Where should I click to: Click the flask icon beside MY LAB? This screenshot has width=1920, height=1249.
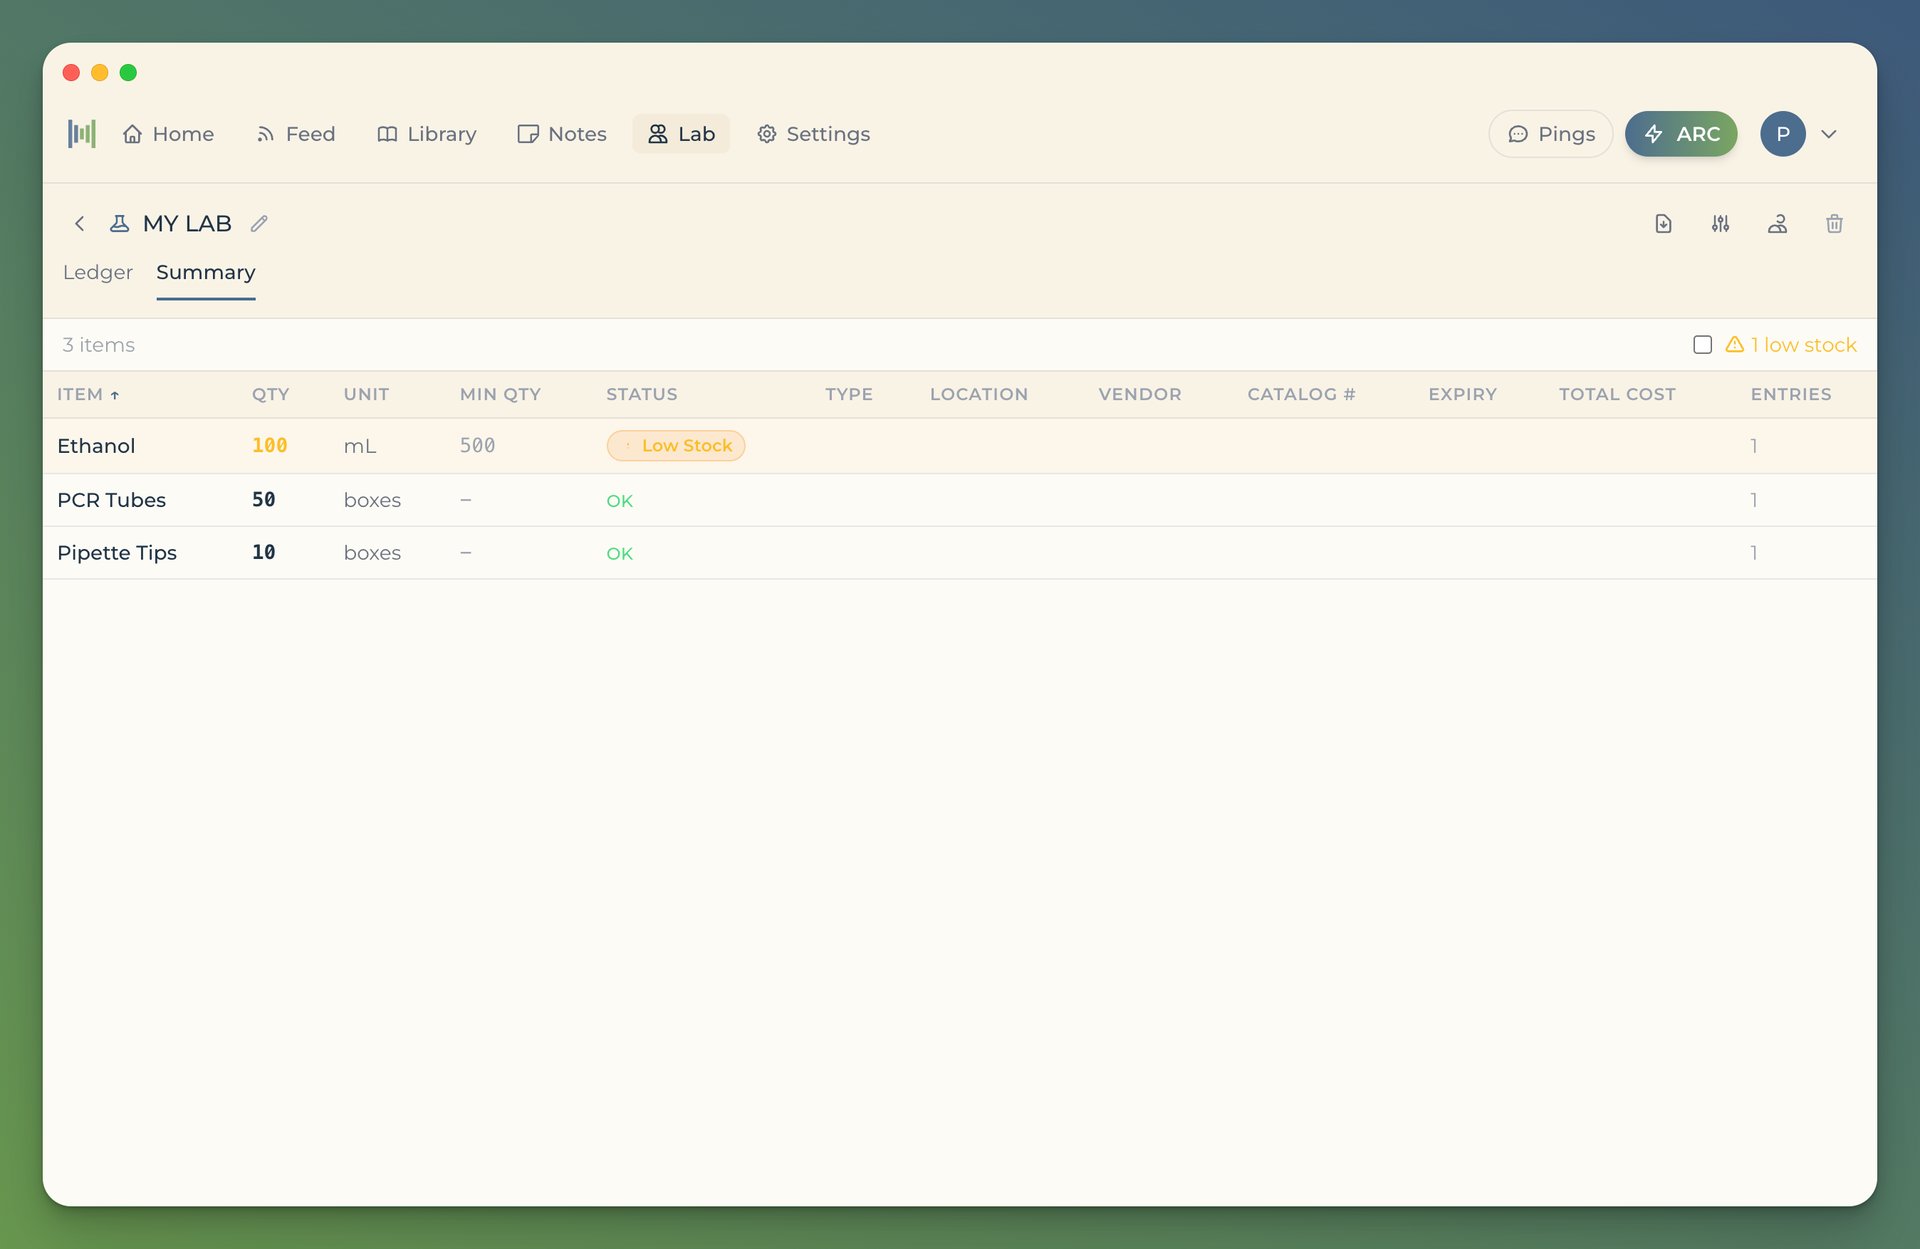[x=119, y=224]
